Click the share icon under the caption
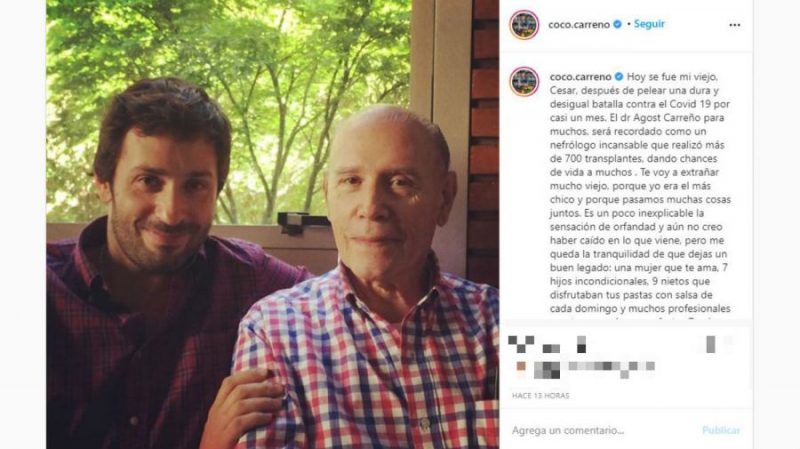 point(581,344)
